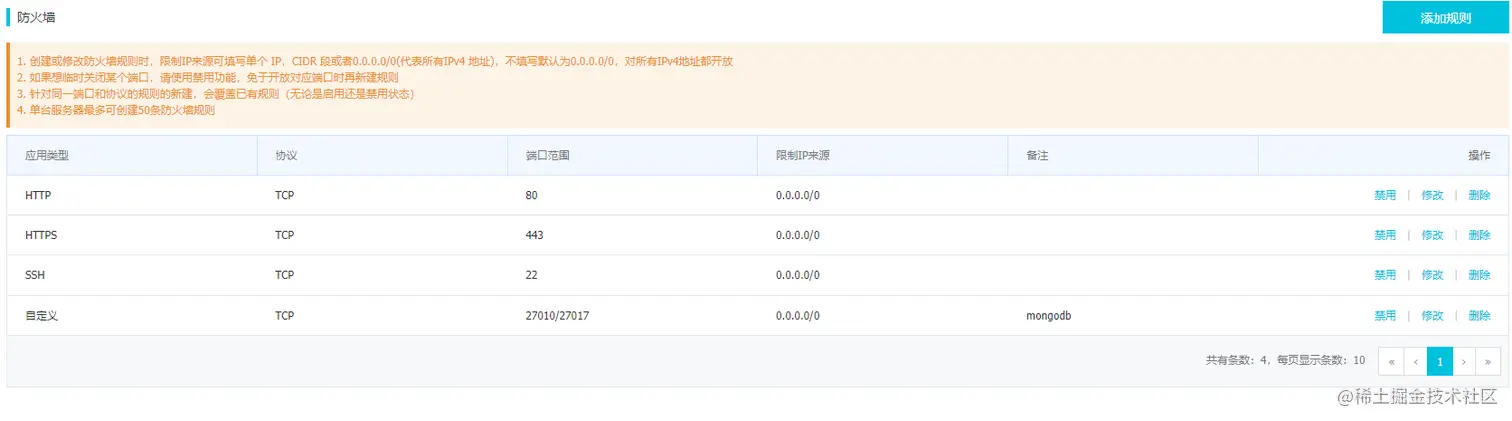This screenshot has height=421, width=1512.
Task: Delete the SSH firewall rule
Action: pyautogui.click(x=1479, y=275)
